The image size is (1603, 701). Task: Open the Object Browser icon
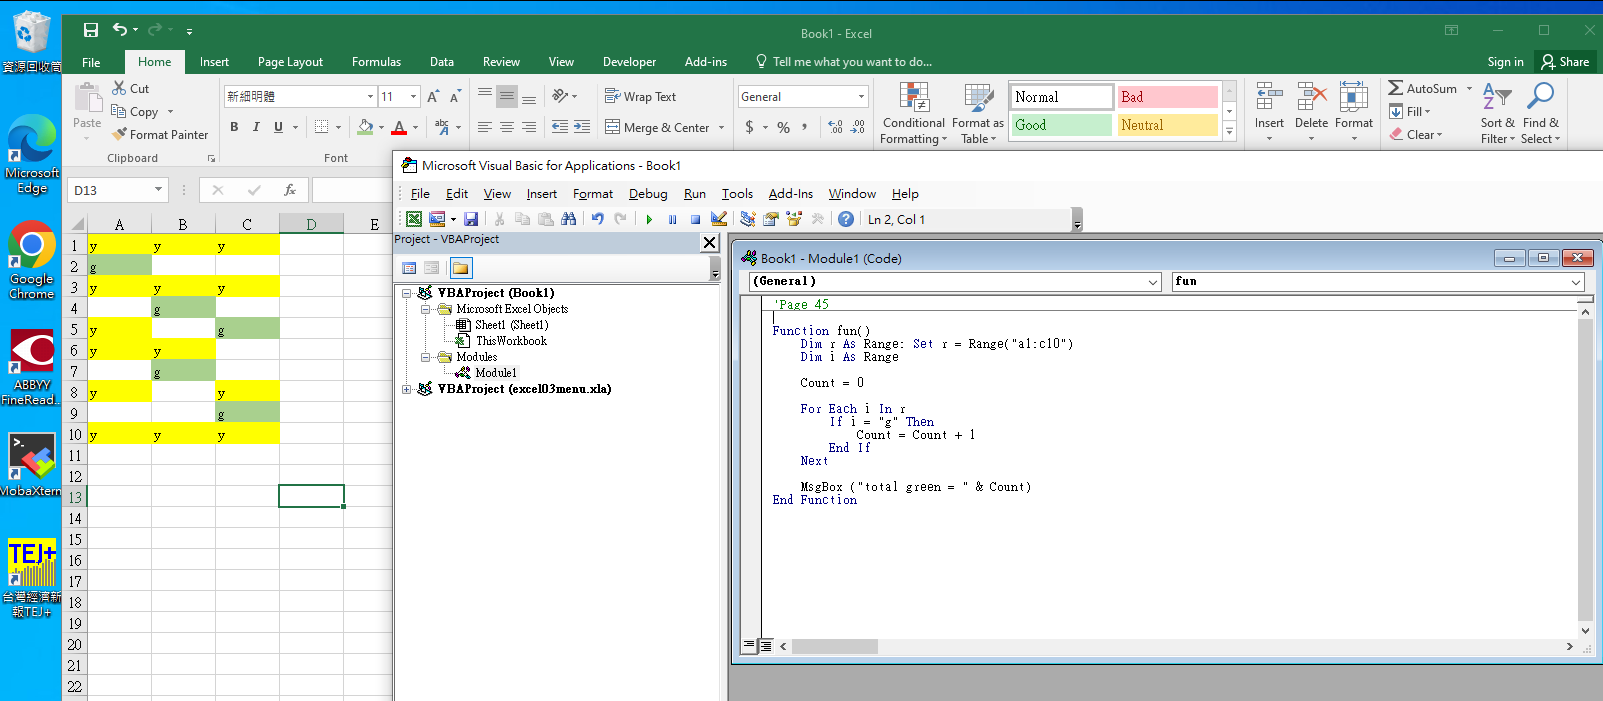pyautogui.click(x=794, y=220)
